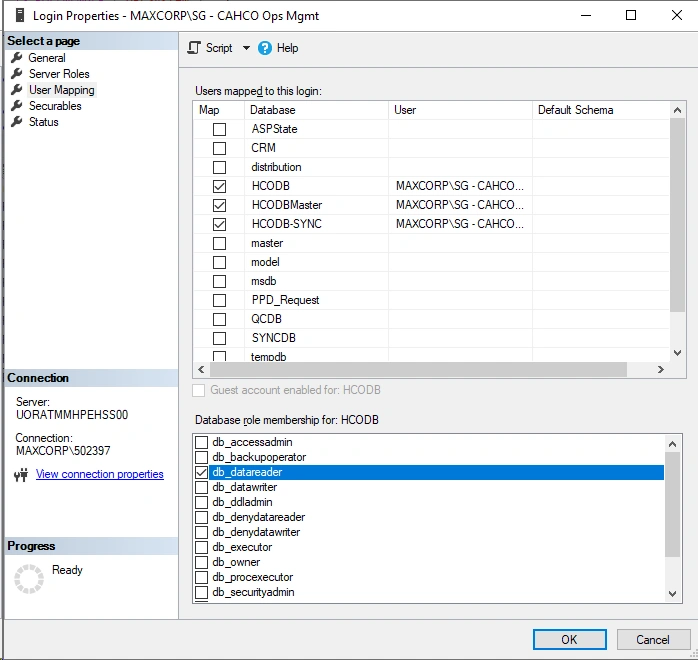The width and height of the screenshot is (698, 660).
Task: Click the Script toolbar icon
Action: 194,48
